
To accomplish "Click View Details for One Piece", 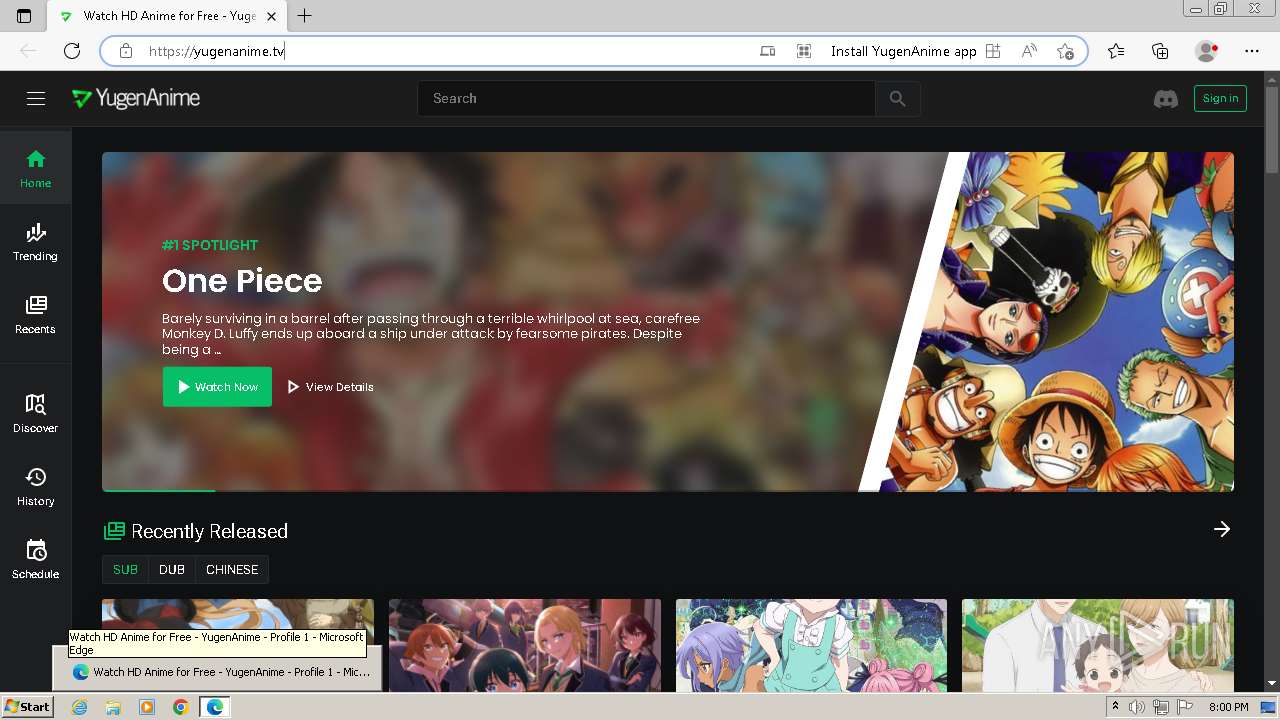I will pos(331,387).
